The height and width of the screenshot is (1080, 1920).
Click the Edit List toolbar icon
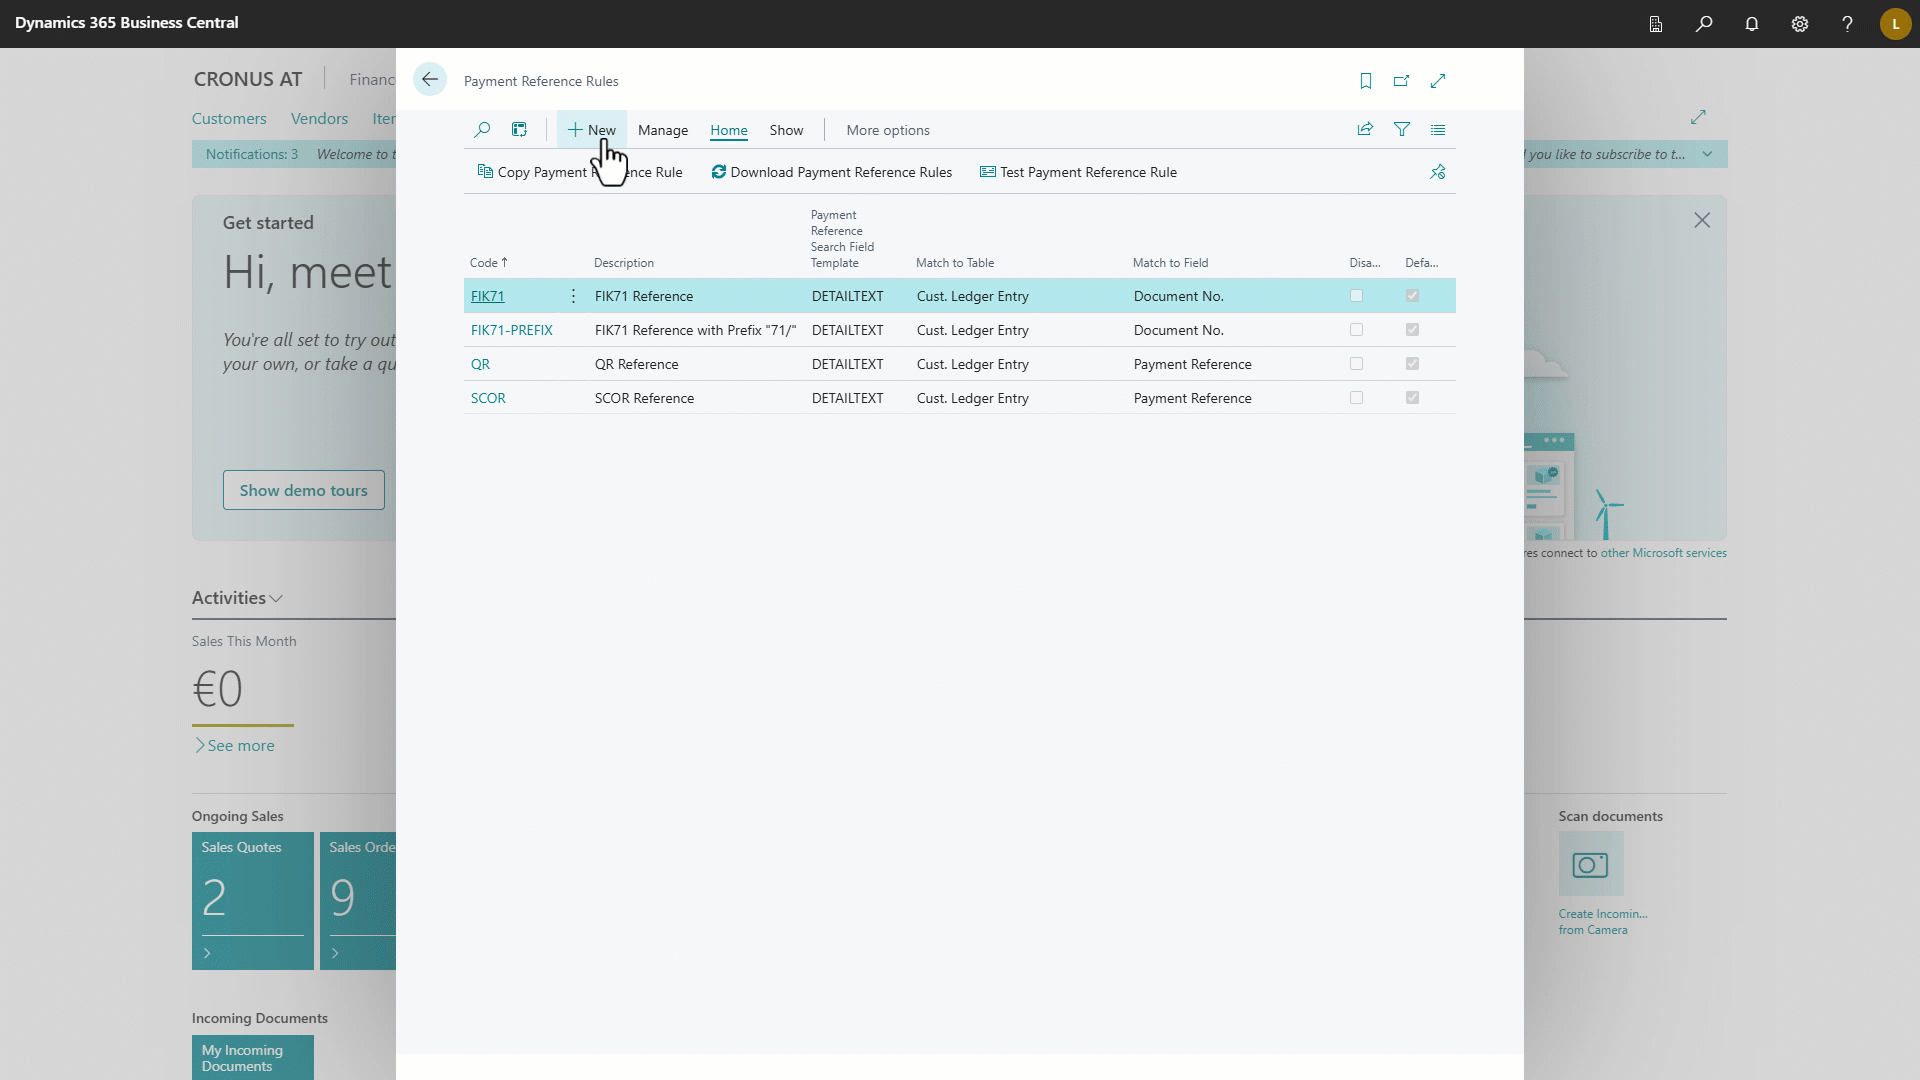pos(519,130)
